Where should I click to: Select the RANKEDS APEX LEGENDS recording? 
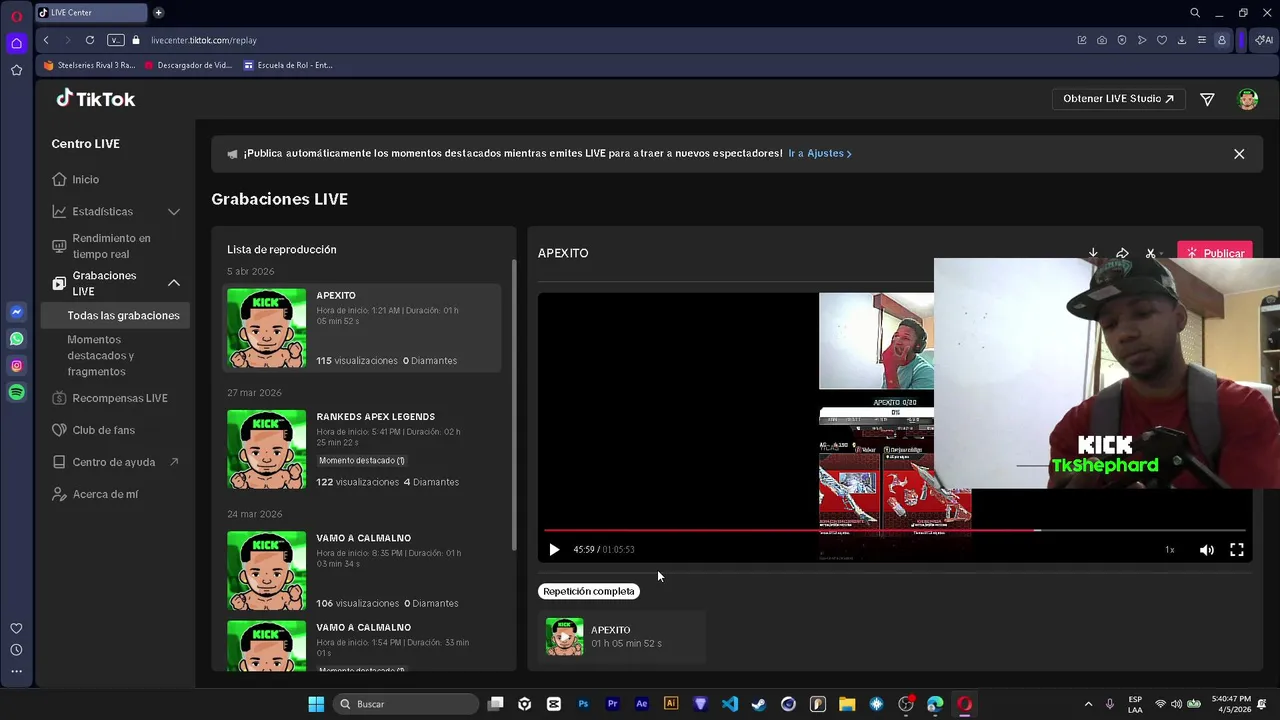click(361, 449)
